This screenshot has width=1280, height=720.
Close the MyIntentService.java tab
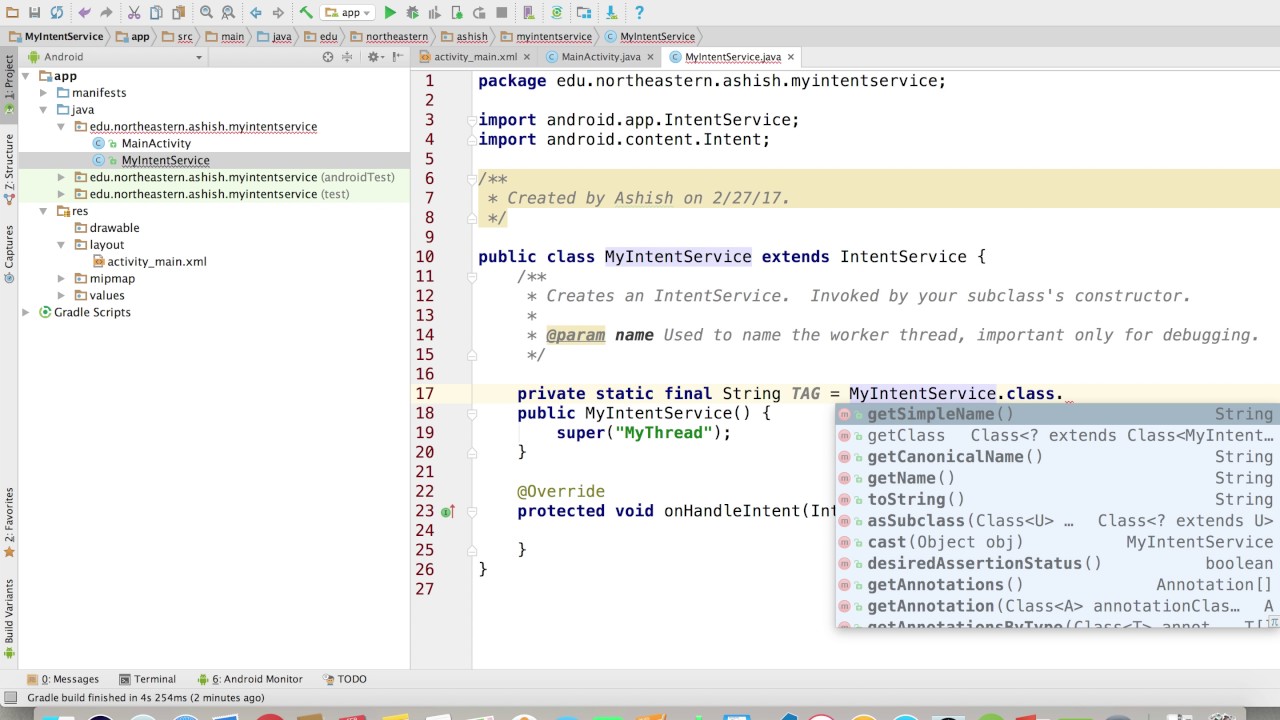tap(791, 57)
